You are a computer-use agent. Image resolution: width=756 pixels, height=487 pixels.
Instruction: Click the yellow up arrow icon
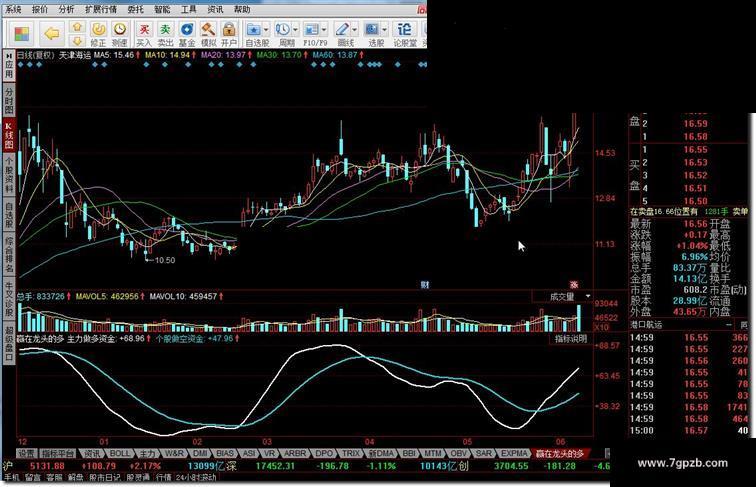point(77,27)
